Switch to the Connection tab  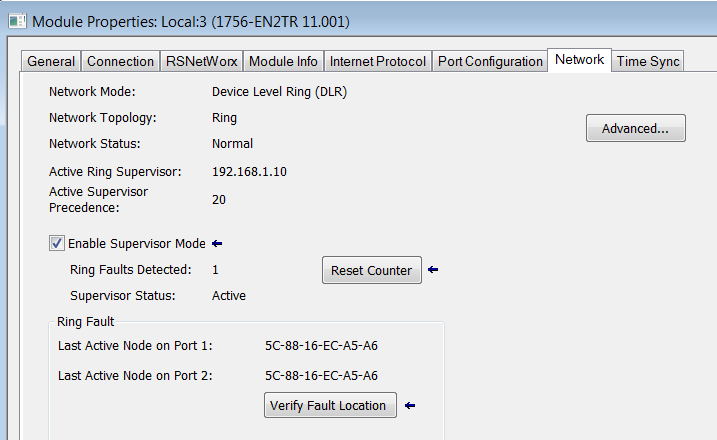pyautogui.click(x=120, y=61)
